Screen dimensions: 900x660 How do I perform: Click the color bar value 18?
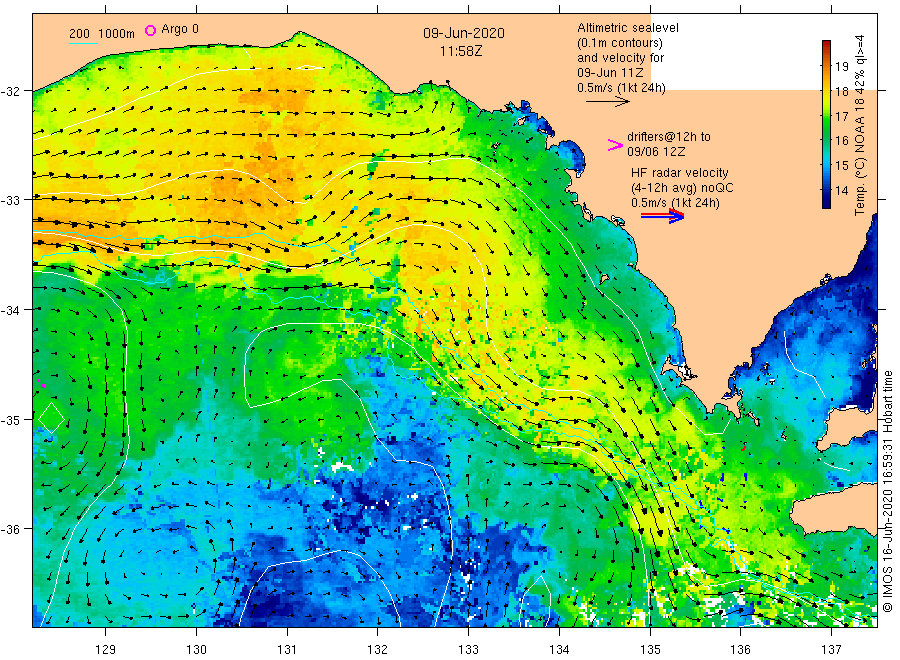[x=841, y=91]
